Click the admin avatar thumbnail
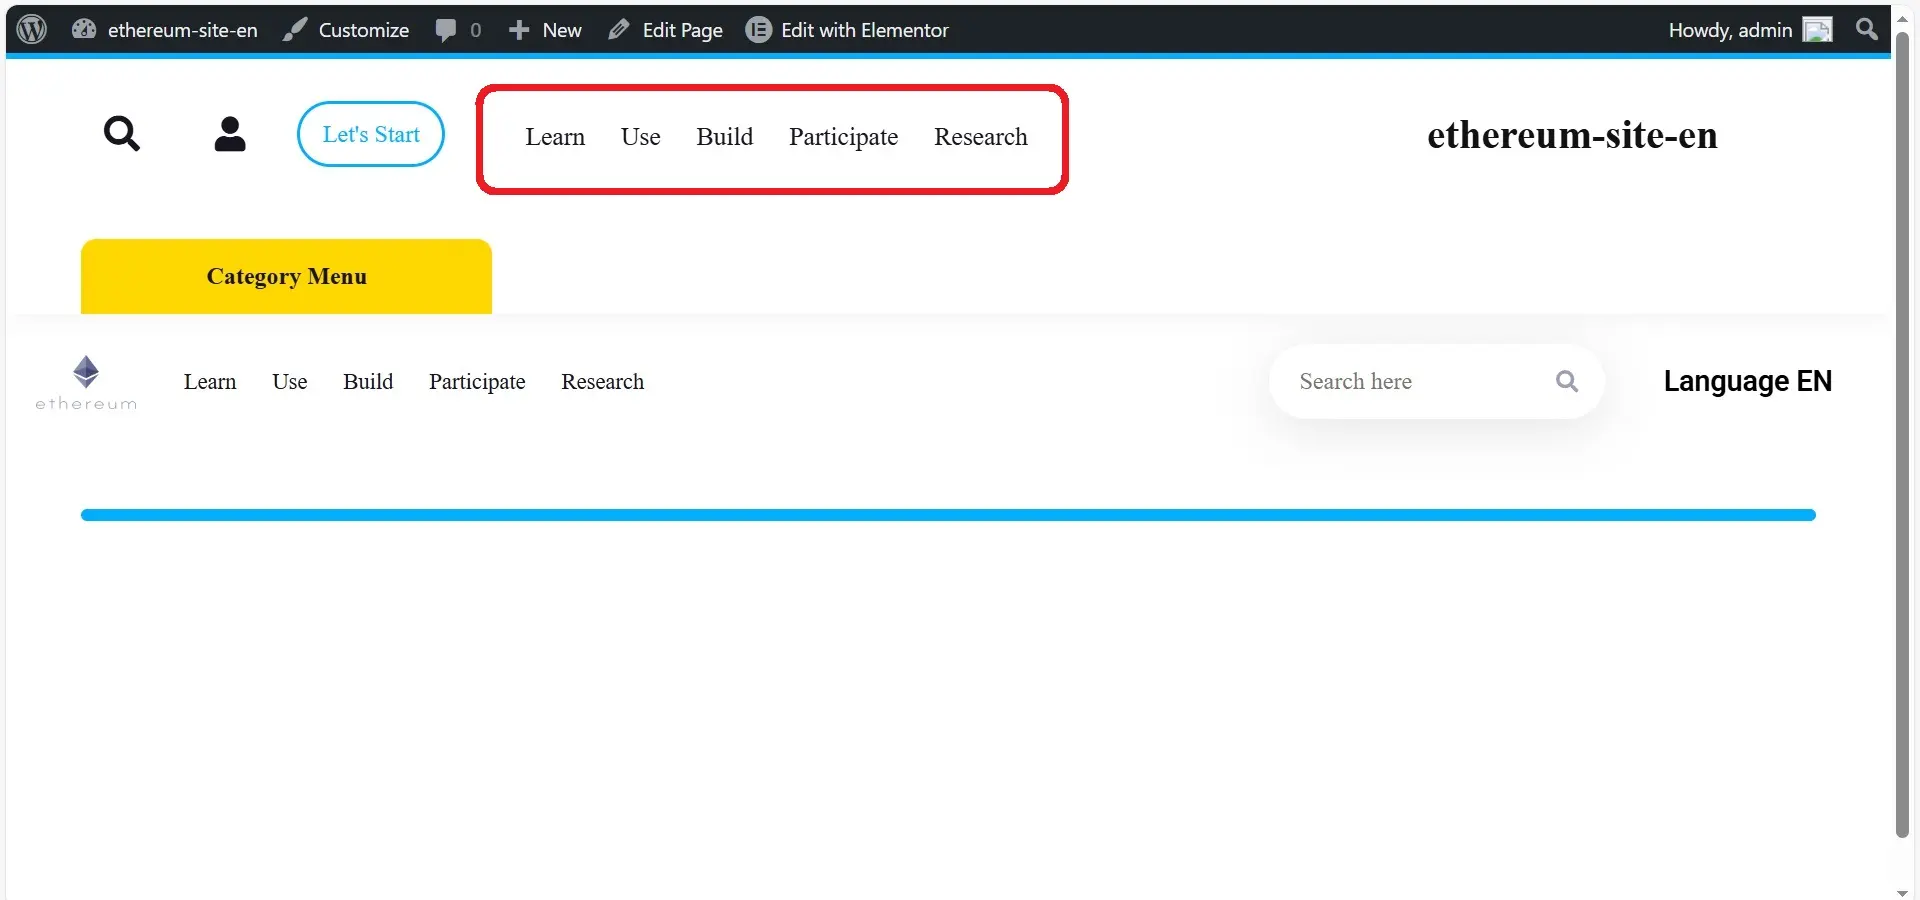Image resolution: width=1920 pixels, height=900 pixels. pos(1817,30)
